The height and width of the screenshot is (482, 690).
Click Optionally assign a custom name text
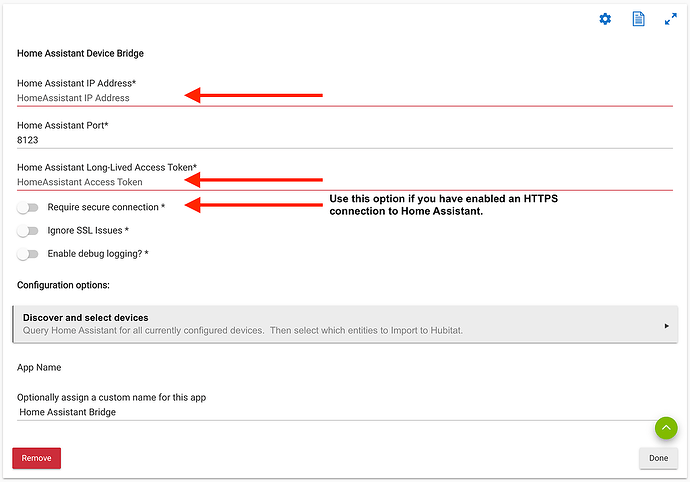111,397
